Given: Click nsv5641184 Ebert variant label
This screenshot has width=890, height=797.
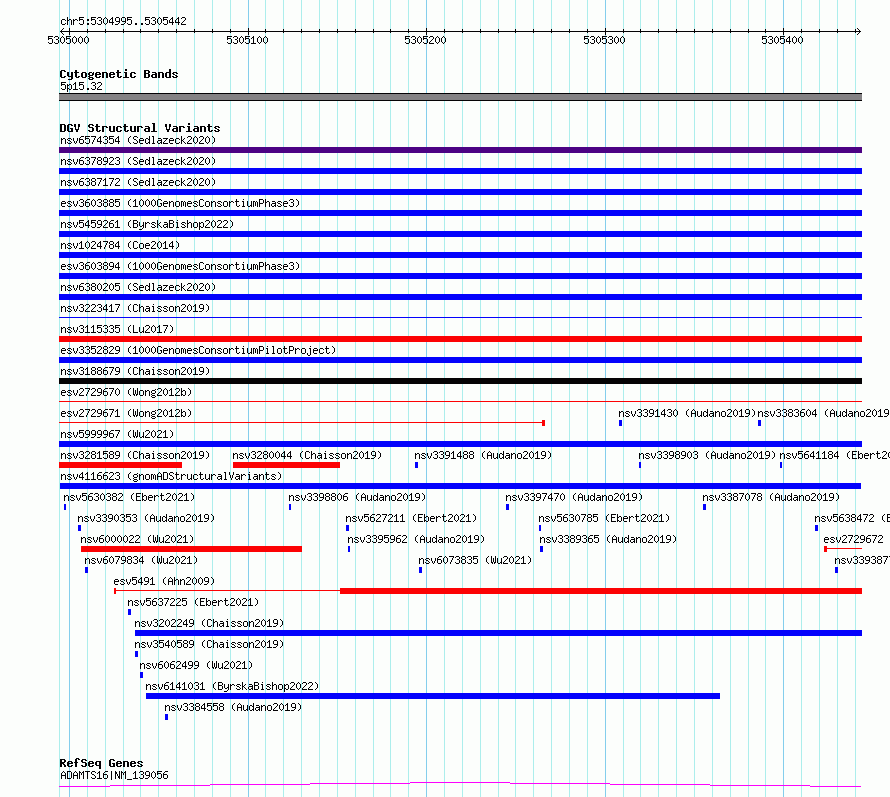Looking at the screenshot, I should pyautogui.click(x=834, y=455).
